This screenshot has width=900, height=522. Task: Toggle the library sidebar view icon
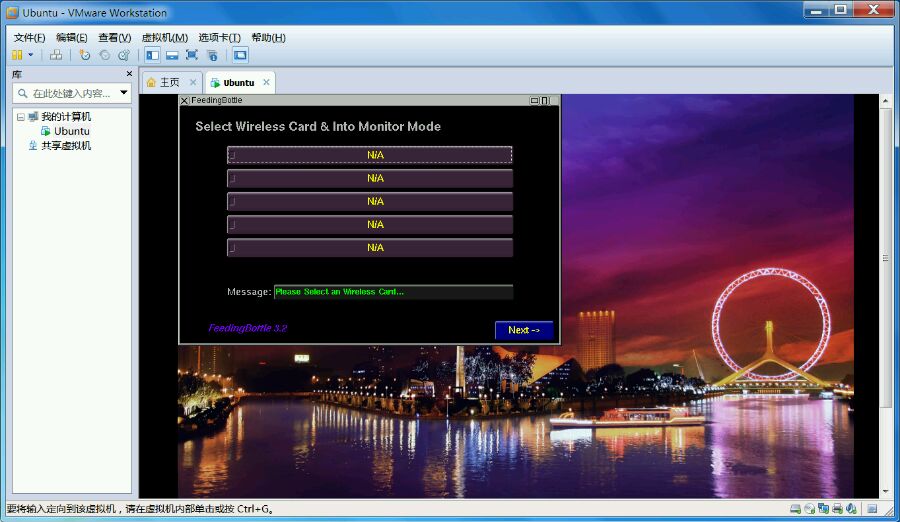pos(152,55)
